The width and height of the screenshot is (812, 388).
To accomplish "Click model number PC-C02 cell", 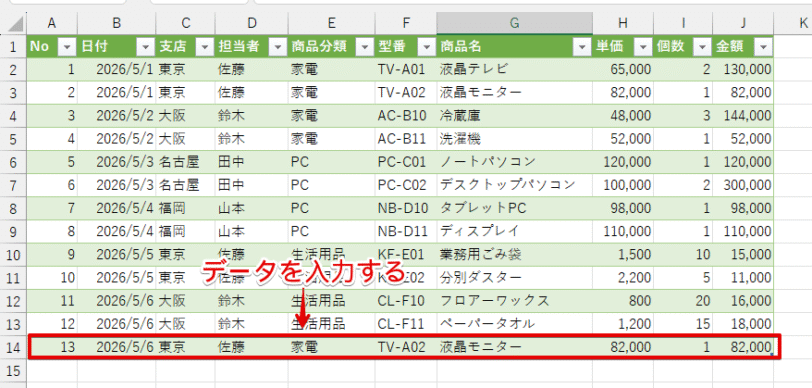I will click(x=406, y=185).
